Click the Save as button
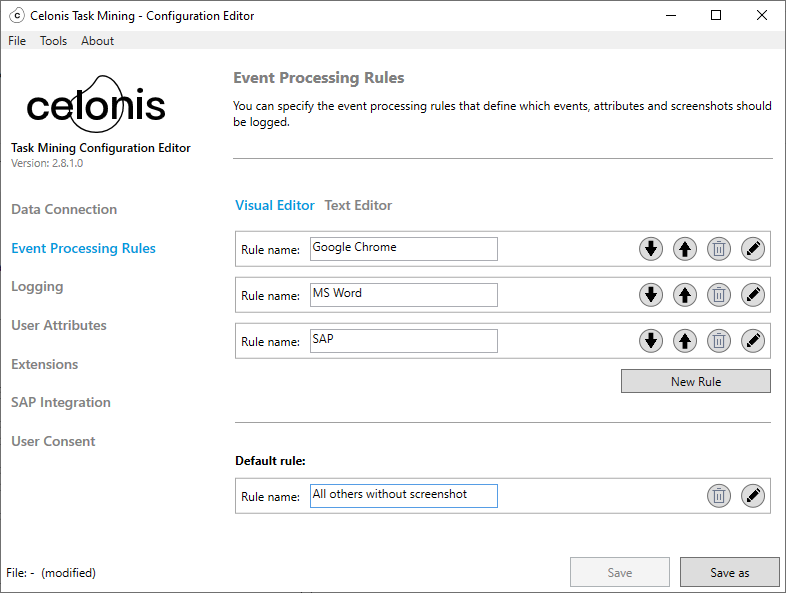Image resolution: width=786 pixels, height=593 pixels. pyautogui.click(x=729, y=572)
